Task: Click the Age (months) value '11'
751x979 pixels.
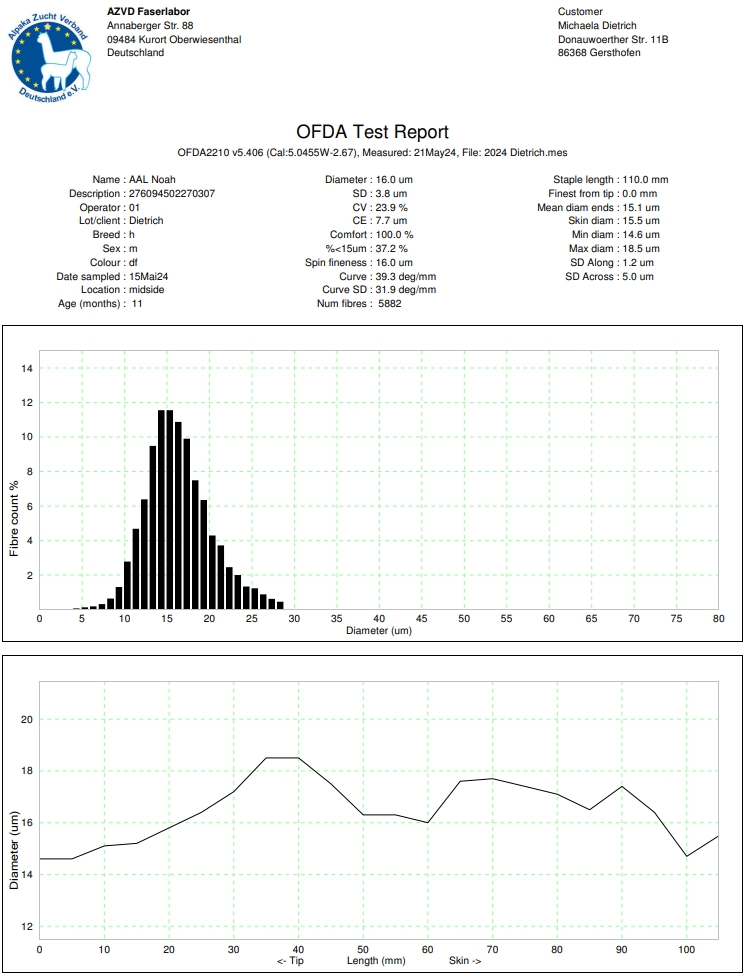Action: point(137,304)
